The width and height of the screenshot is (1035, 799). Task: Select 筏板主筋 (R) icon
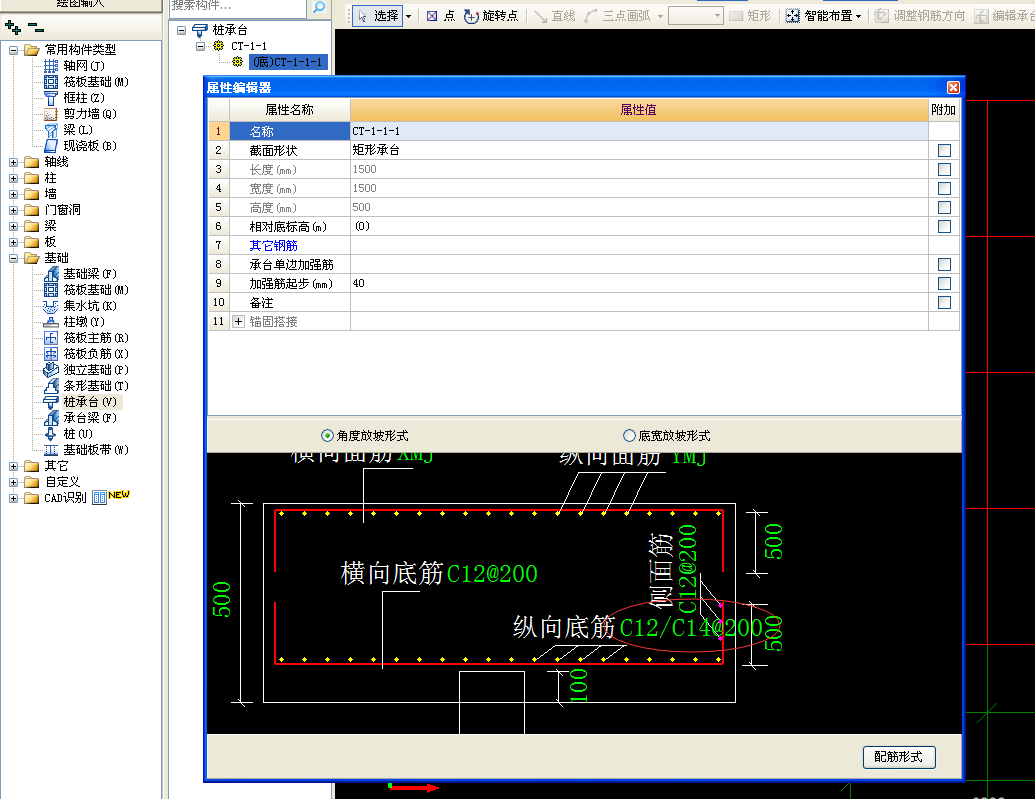(51, 338)
